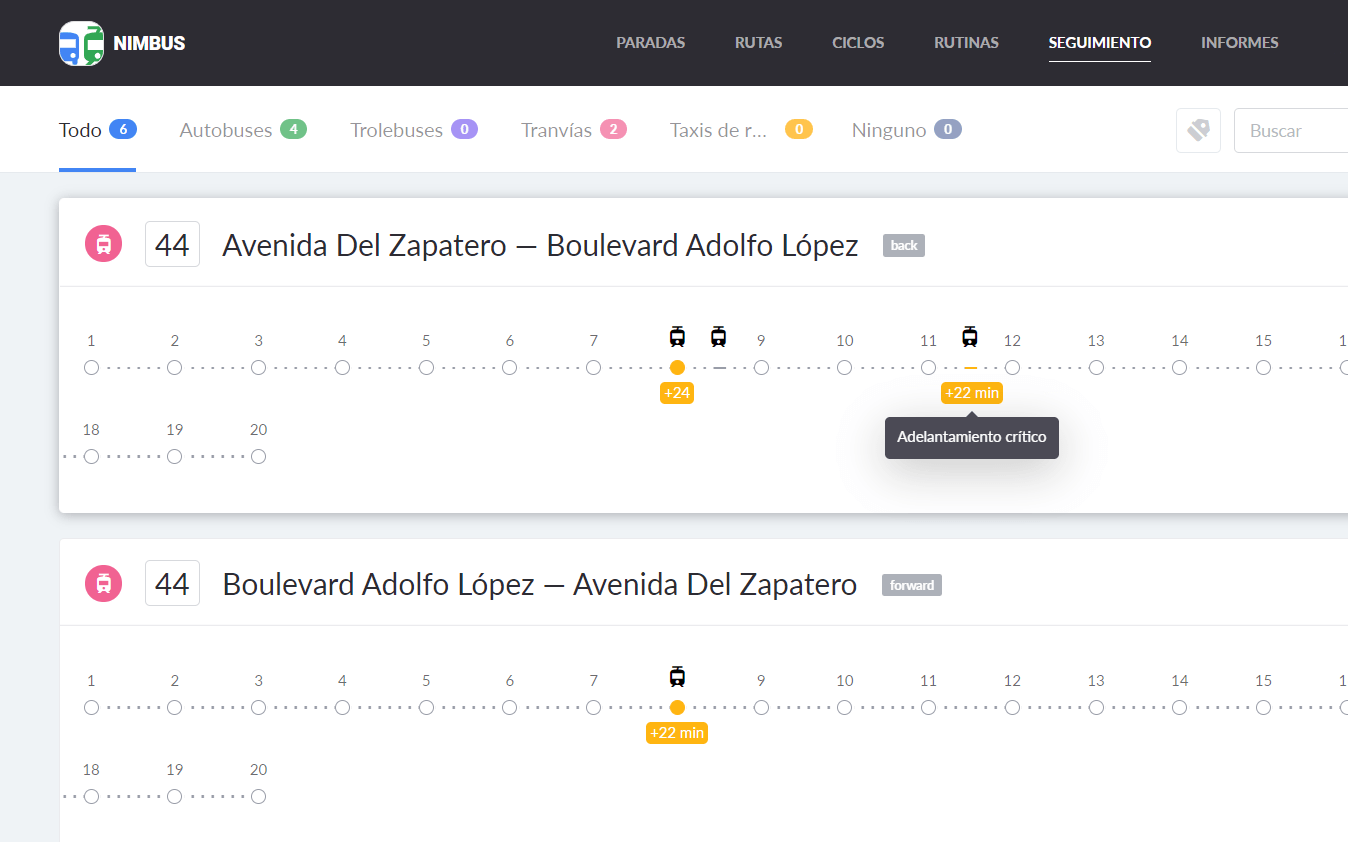Select tram vehicle at stop 8, back route
The width and height of the screenshot is (1348, 842).
(x=677, y=336)
